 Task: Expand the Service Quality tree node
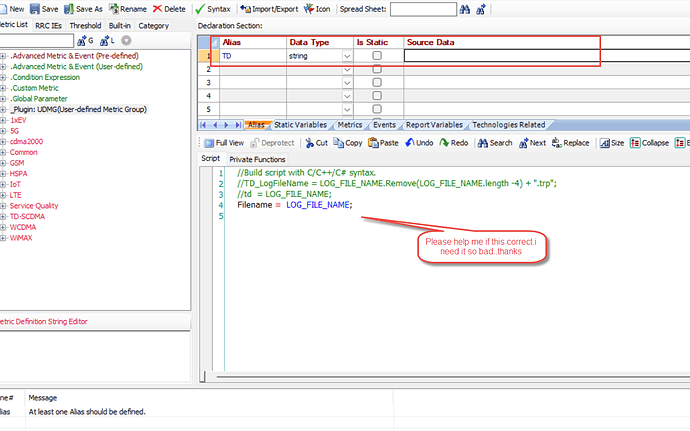[x=3, y=206]
